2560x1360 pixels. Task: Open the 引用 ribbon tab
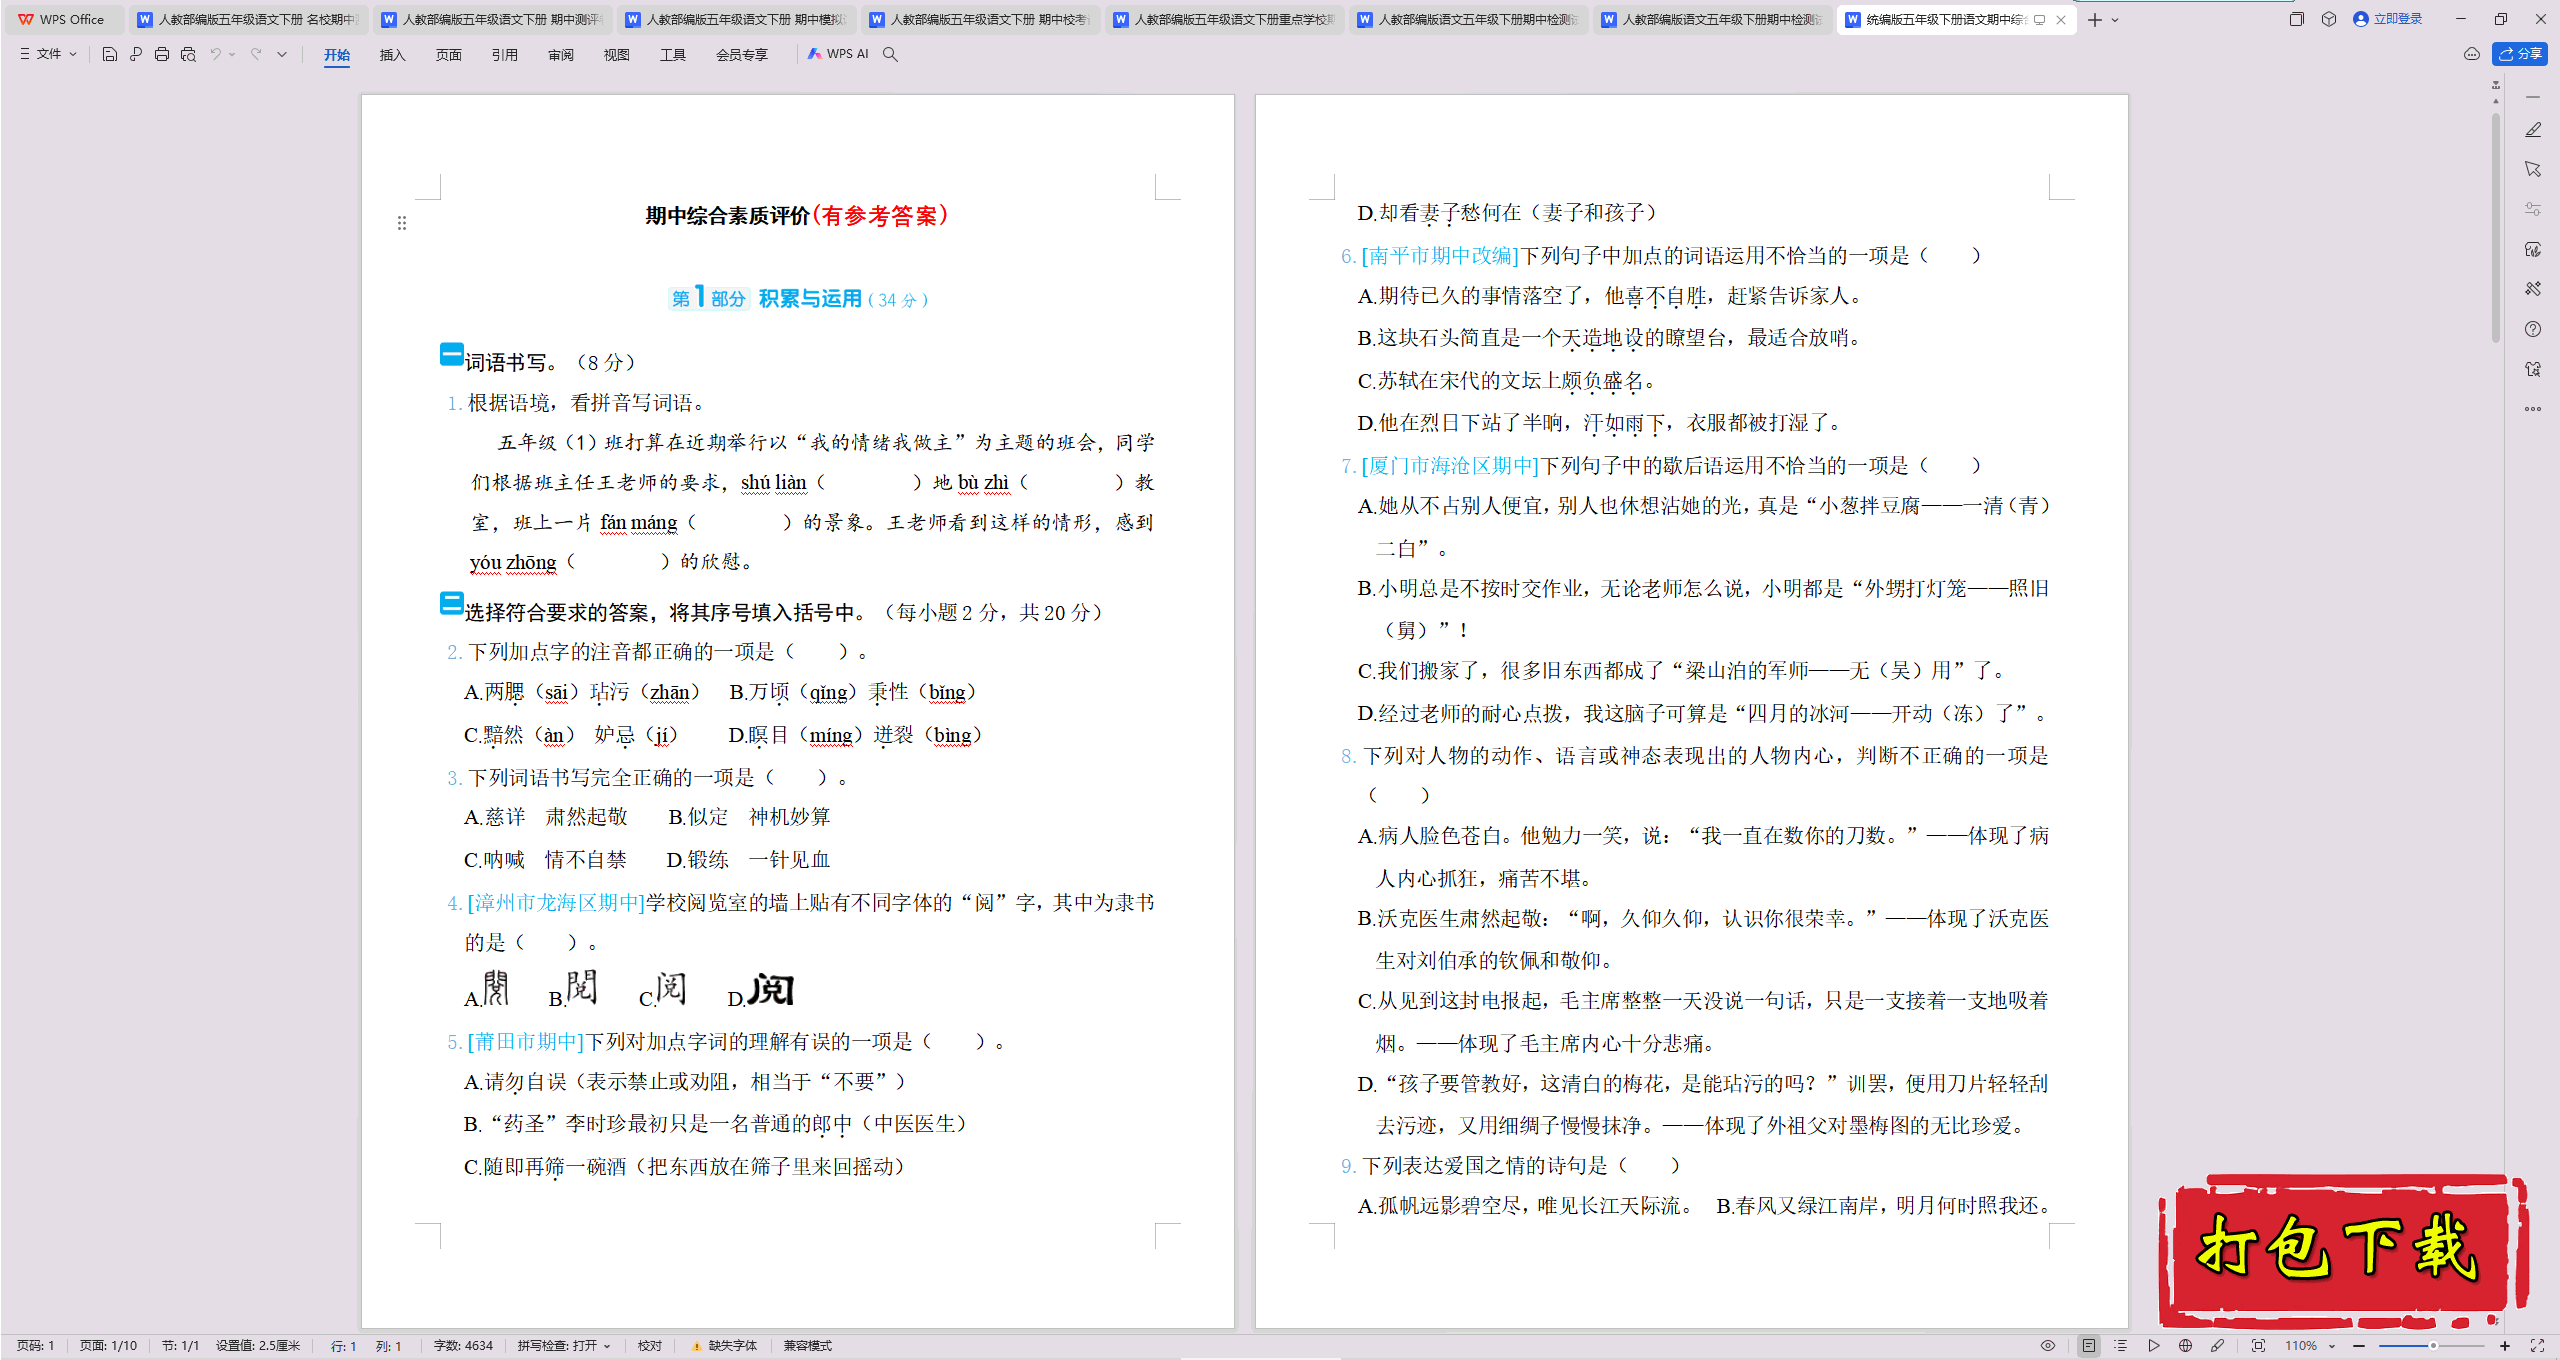point(505,55)
